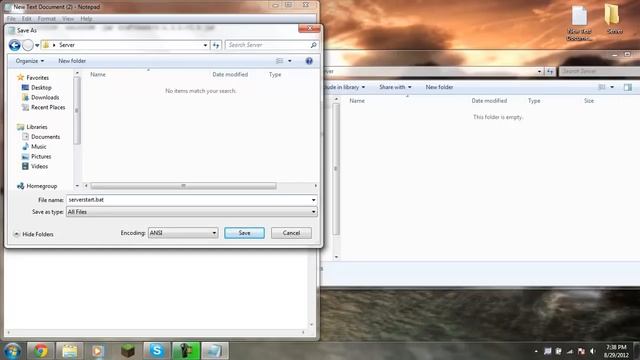
Task: Change view icon in Save As toolbar
Action: (x=280, y=61)
